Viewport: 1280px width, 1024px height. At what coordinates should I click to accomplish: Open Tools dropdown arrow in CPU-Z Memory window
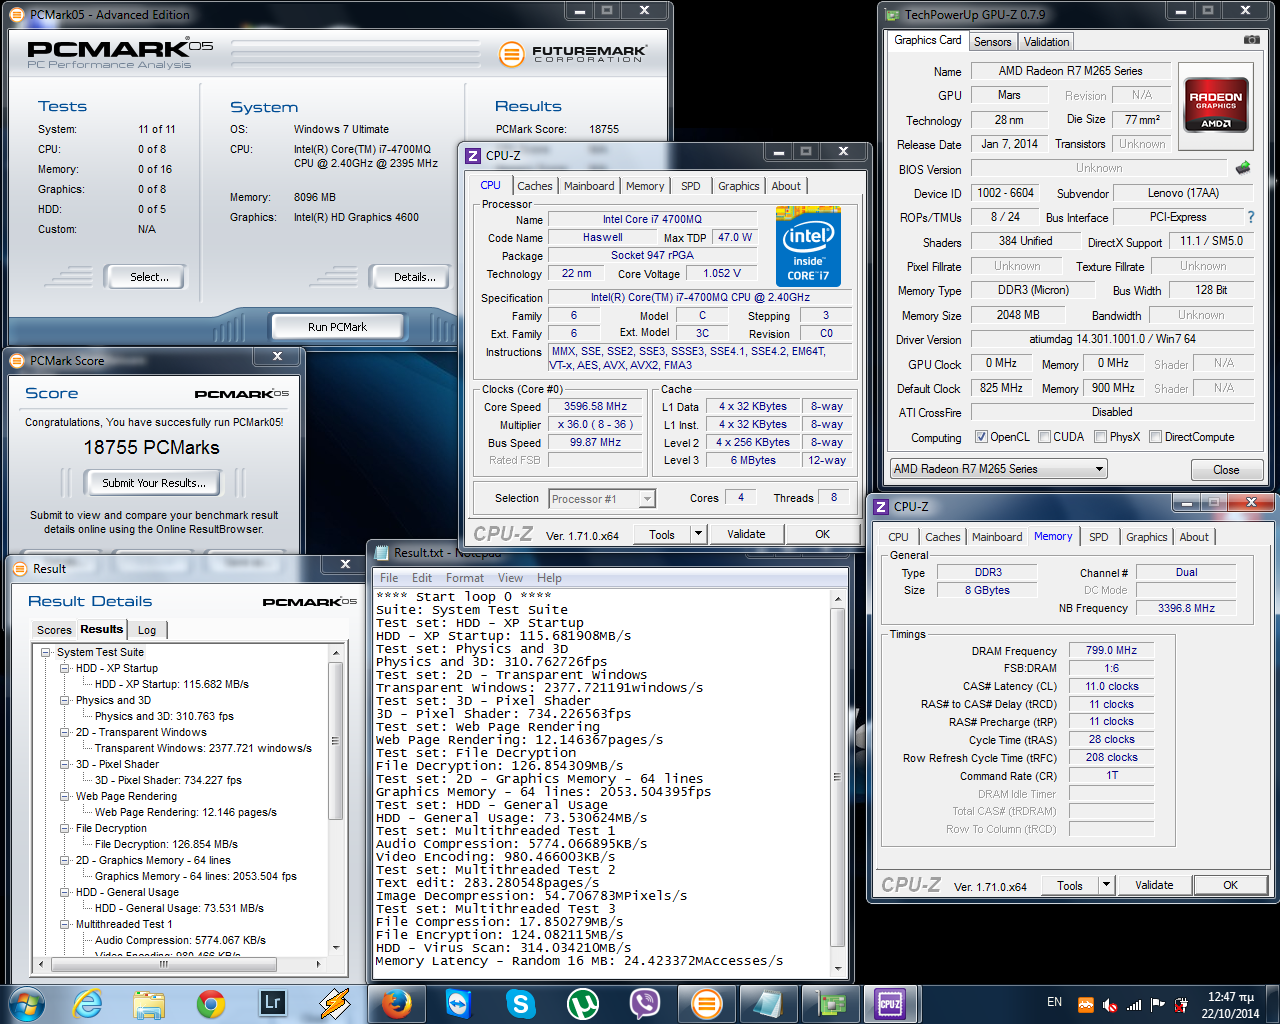click(1107, 885)
